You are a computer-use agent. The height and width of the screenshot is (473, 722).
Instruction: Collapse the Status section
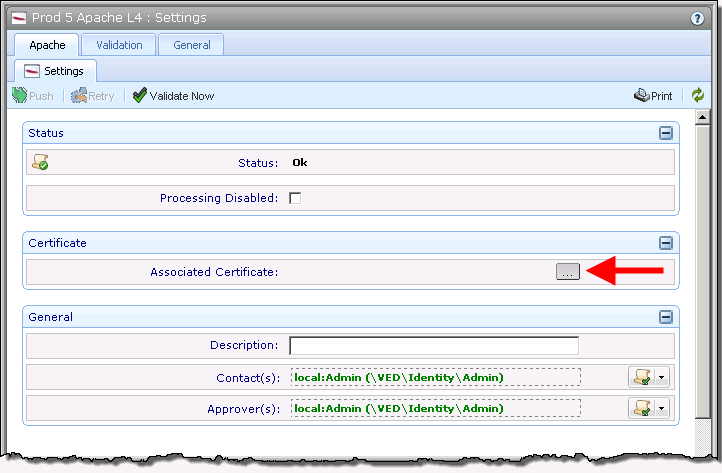click(665, 133)
